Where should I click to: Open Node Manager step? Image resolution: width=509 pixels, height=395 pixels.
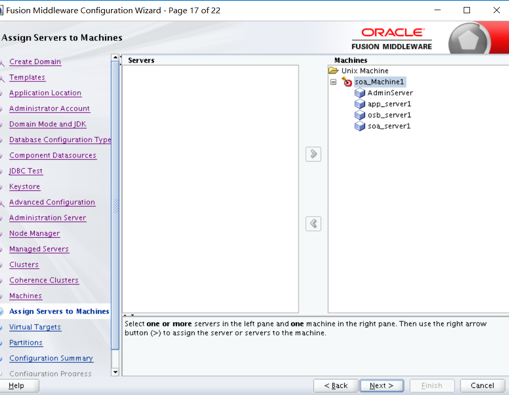pyautogui.click(x=34, y=233)
